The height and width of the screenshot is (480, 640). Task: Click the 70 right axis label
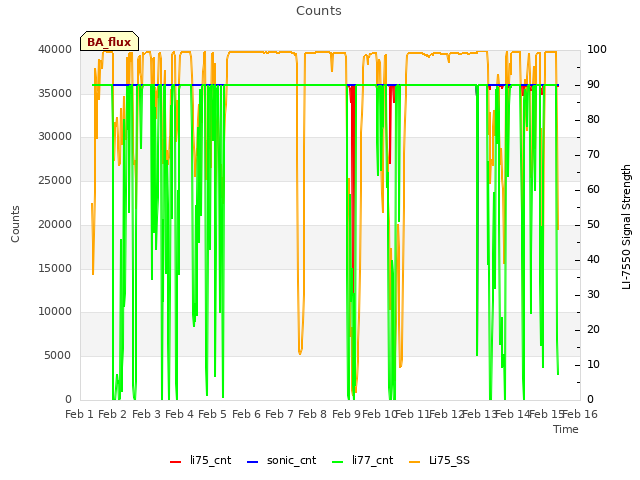pyautogui.click(x=593, y=155)
